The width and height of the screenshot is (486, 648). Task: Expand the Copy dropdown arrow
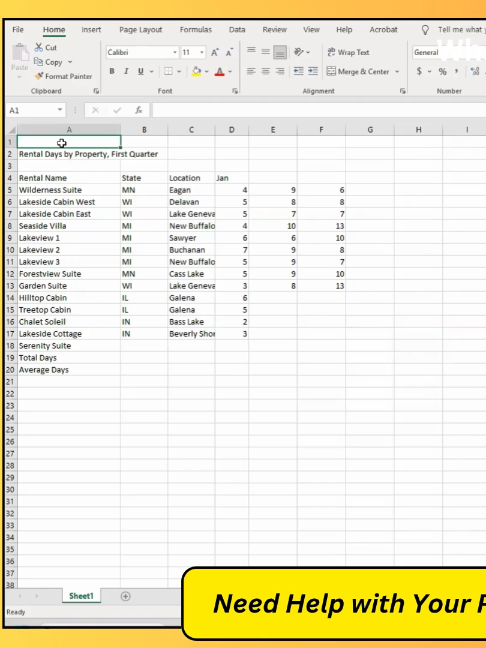coord(70,62)
